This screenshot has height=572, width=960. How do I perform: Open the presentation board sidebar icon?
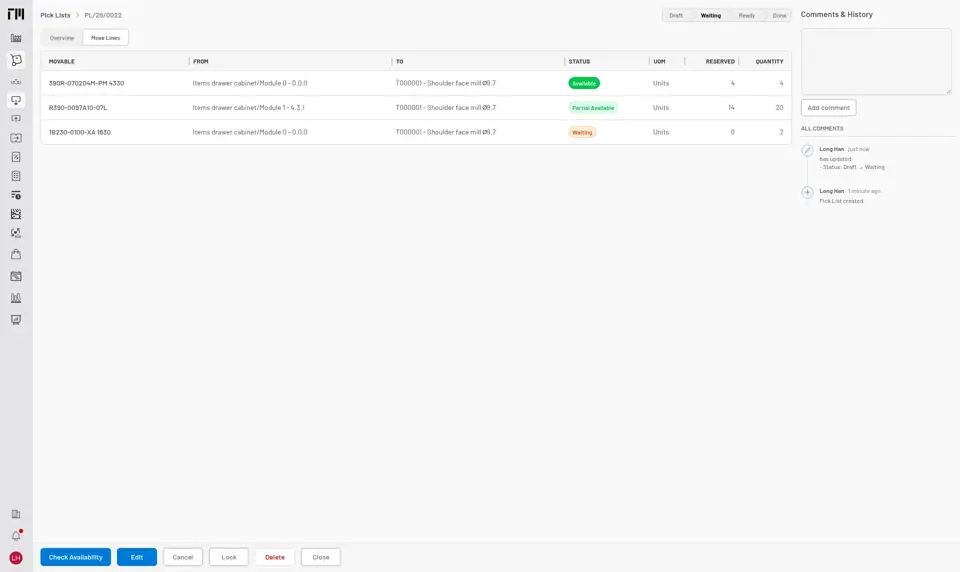(x=16, y=320)
